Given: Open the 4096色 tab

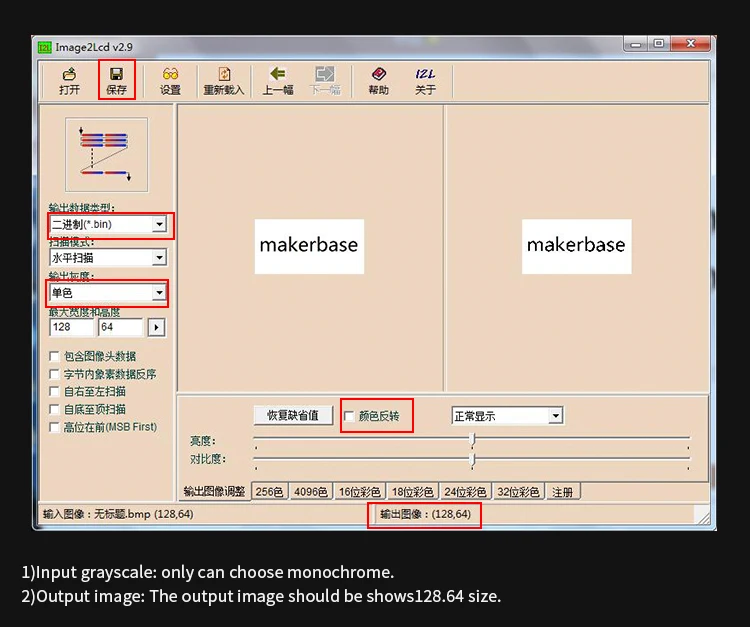Looking at the screenshot, I should 311,492.
